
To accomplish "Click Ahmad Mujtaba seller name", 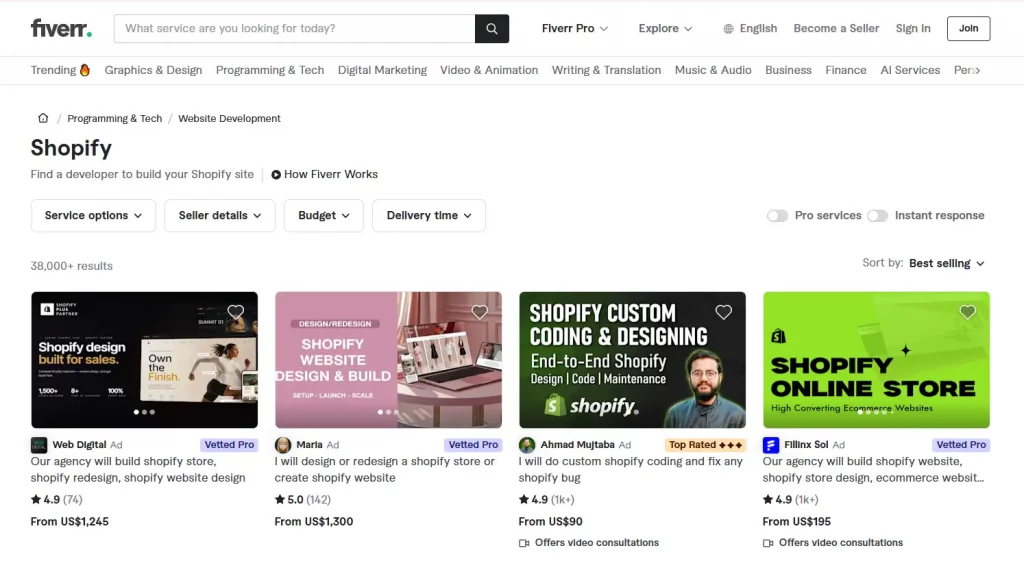I will 577,445.
